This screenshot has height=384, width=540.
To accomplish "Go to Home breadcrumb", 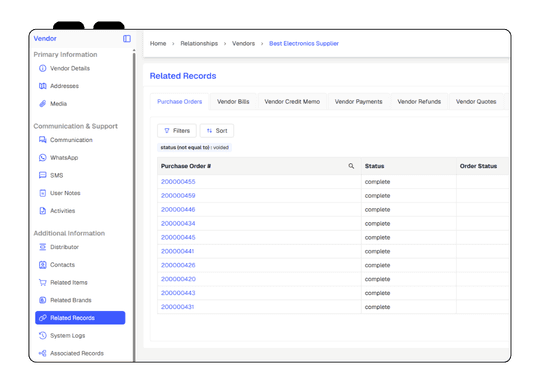I will (x=158, y=43).
